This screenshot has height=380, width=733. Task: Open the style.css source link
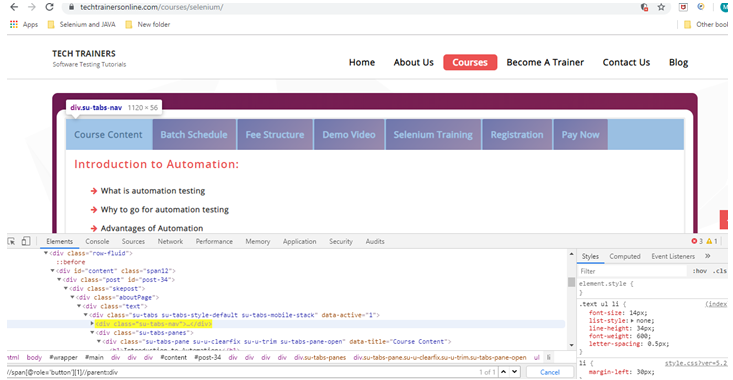(696, 363)
